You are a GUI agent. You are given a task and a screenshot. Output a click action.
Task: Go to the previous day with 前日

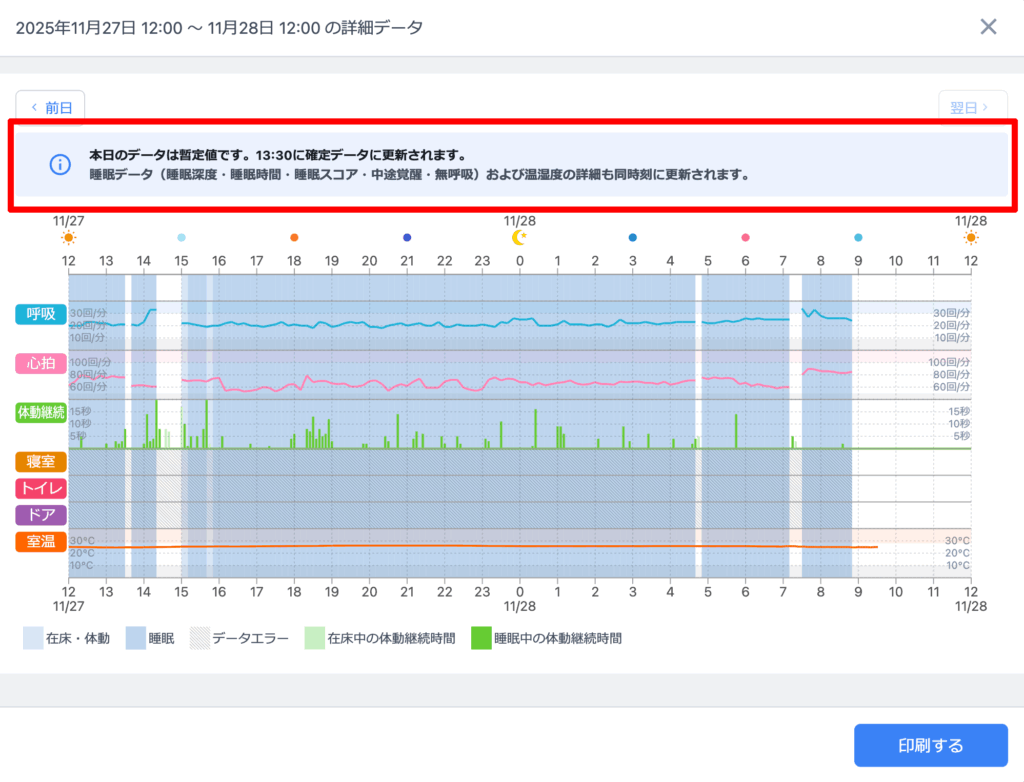pos(50,107)
